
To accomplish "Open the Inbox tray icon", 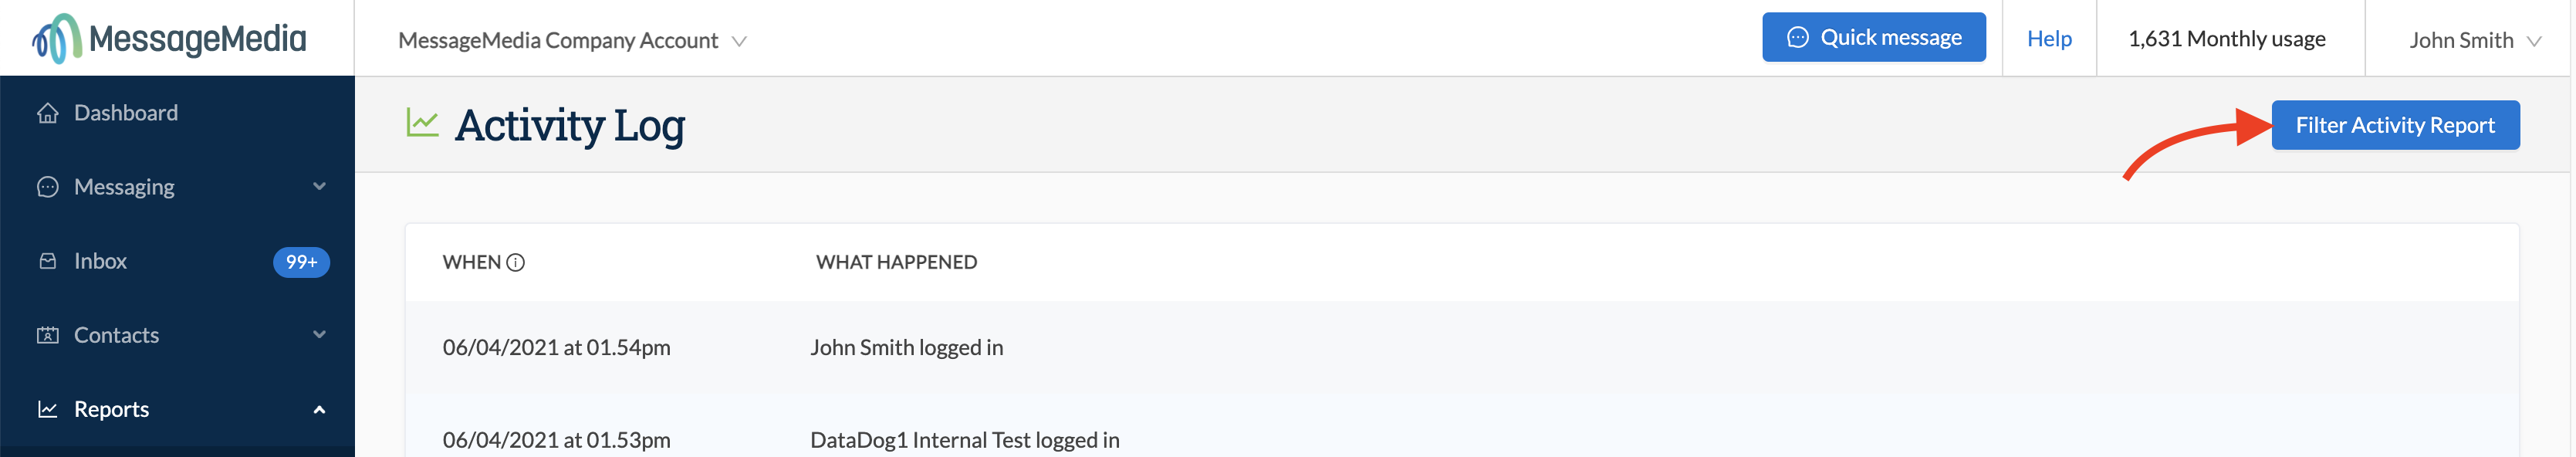I will pyautogui.click(x=47, y=260).
